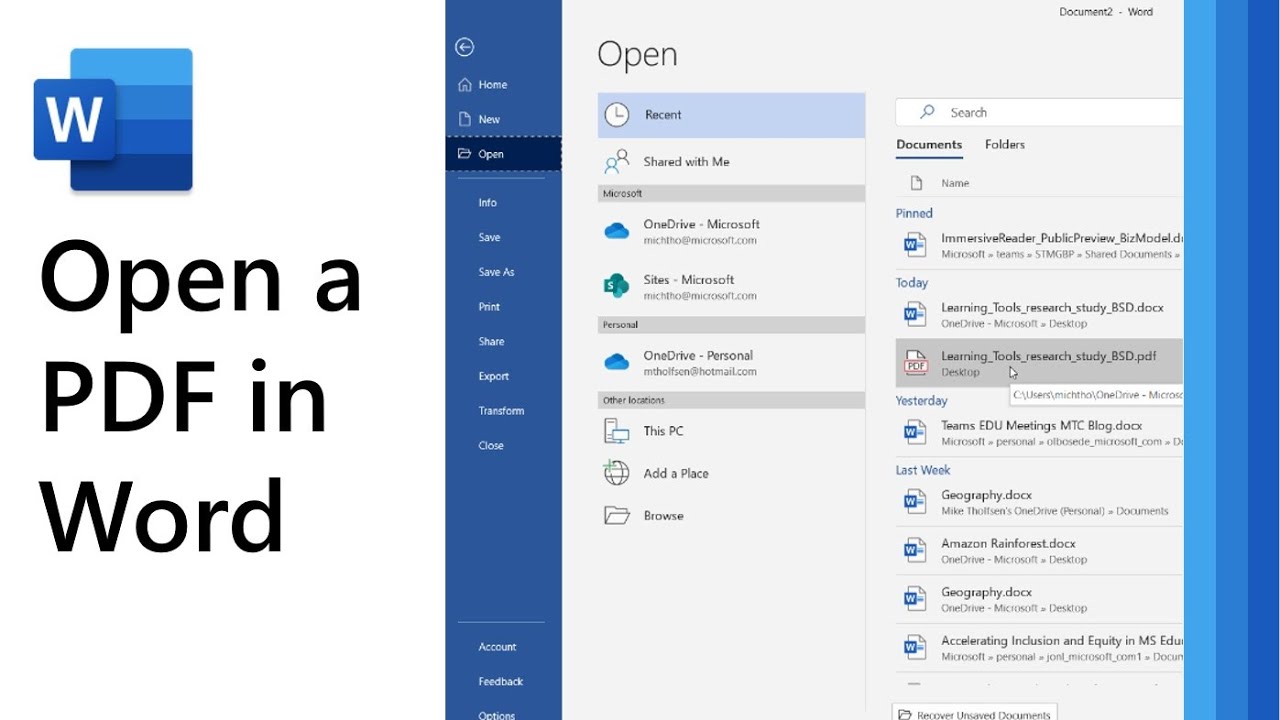Click the Word logo on the left of the image
Screen dimensions: 1280x720
[113, 120]
